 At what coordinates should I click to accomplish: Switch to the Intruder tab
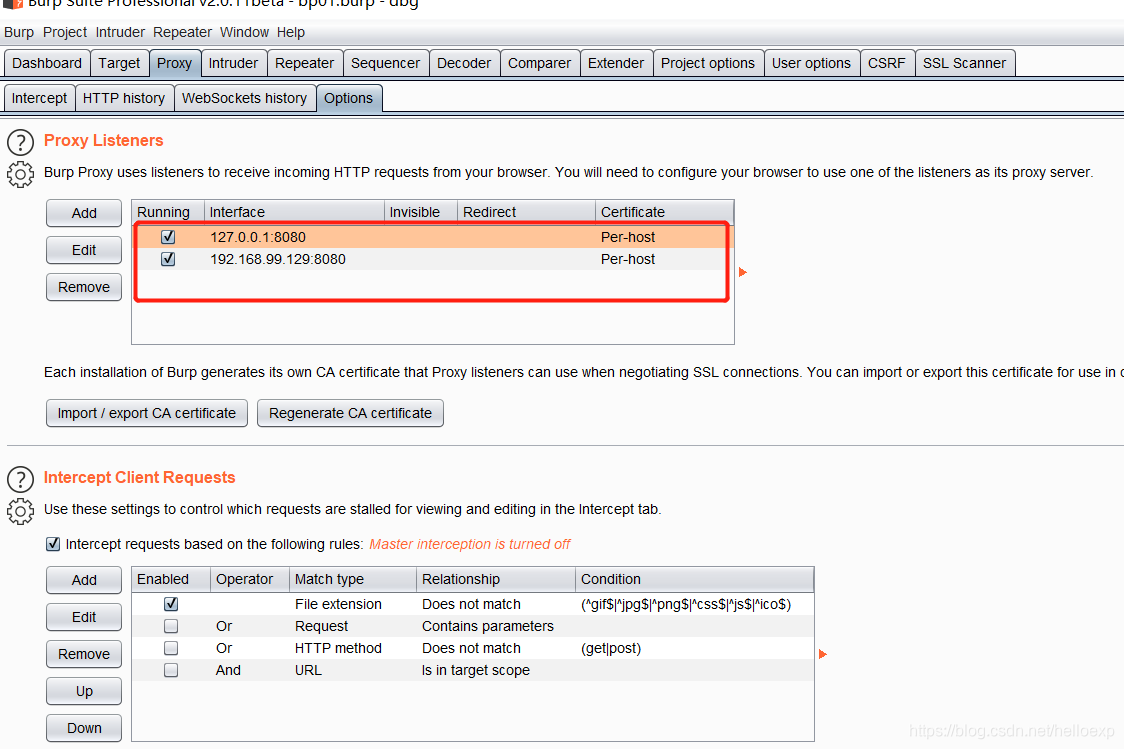pyautogui.click(x=233, y=63)
